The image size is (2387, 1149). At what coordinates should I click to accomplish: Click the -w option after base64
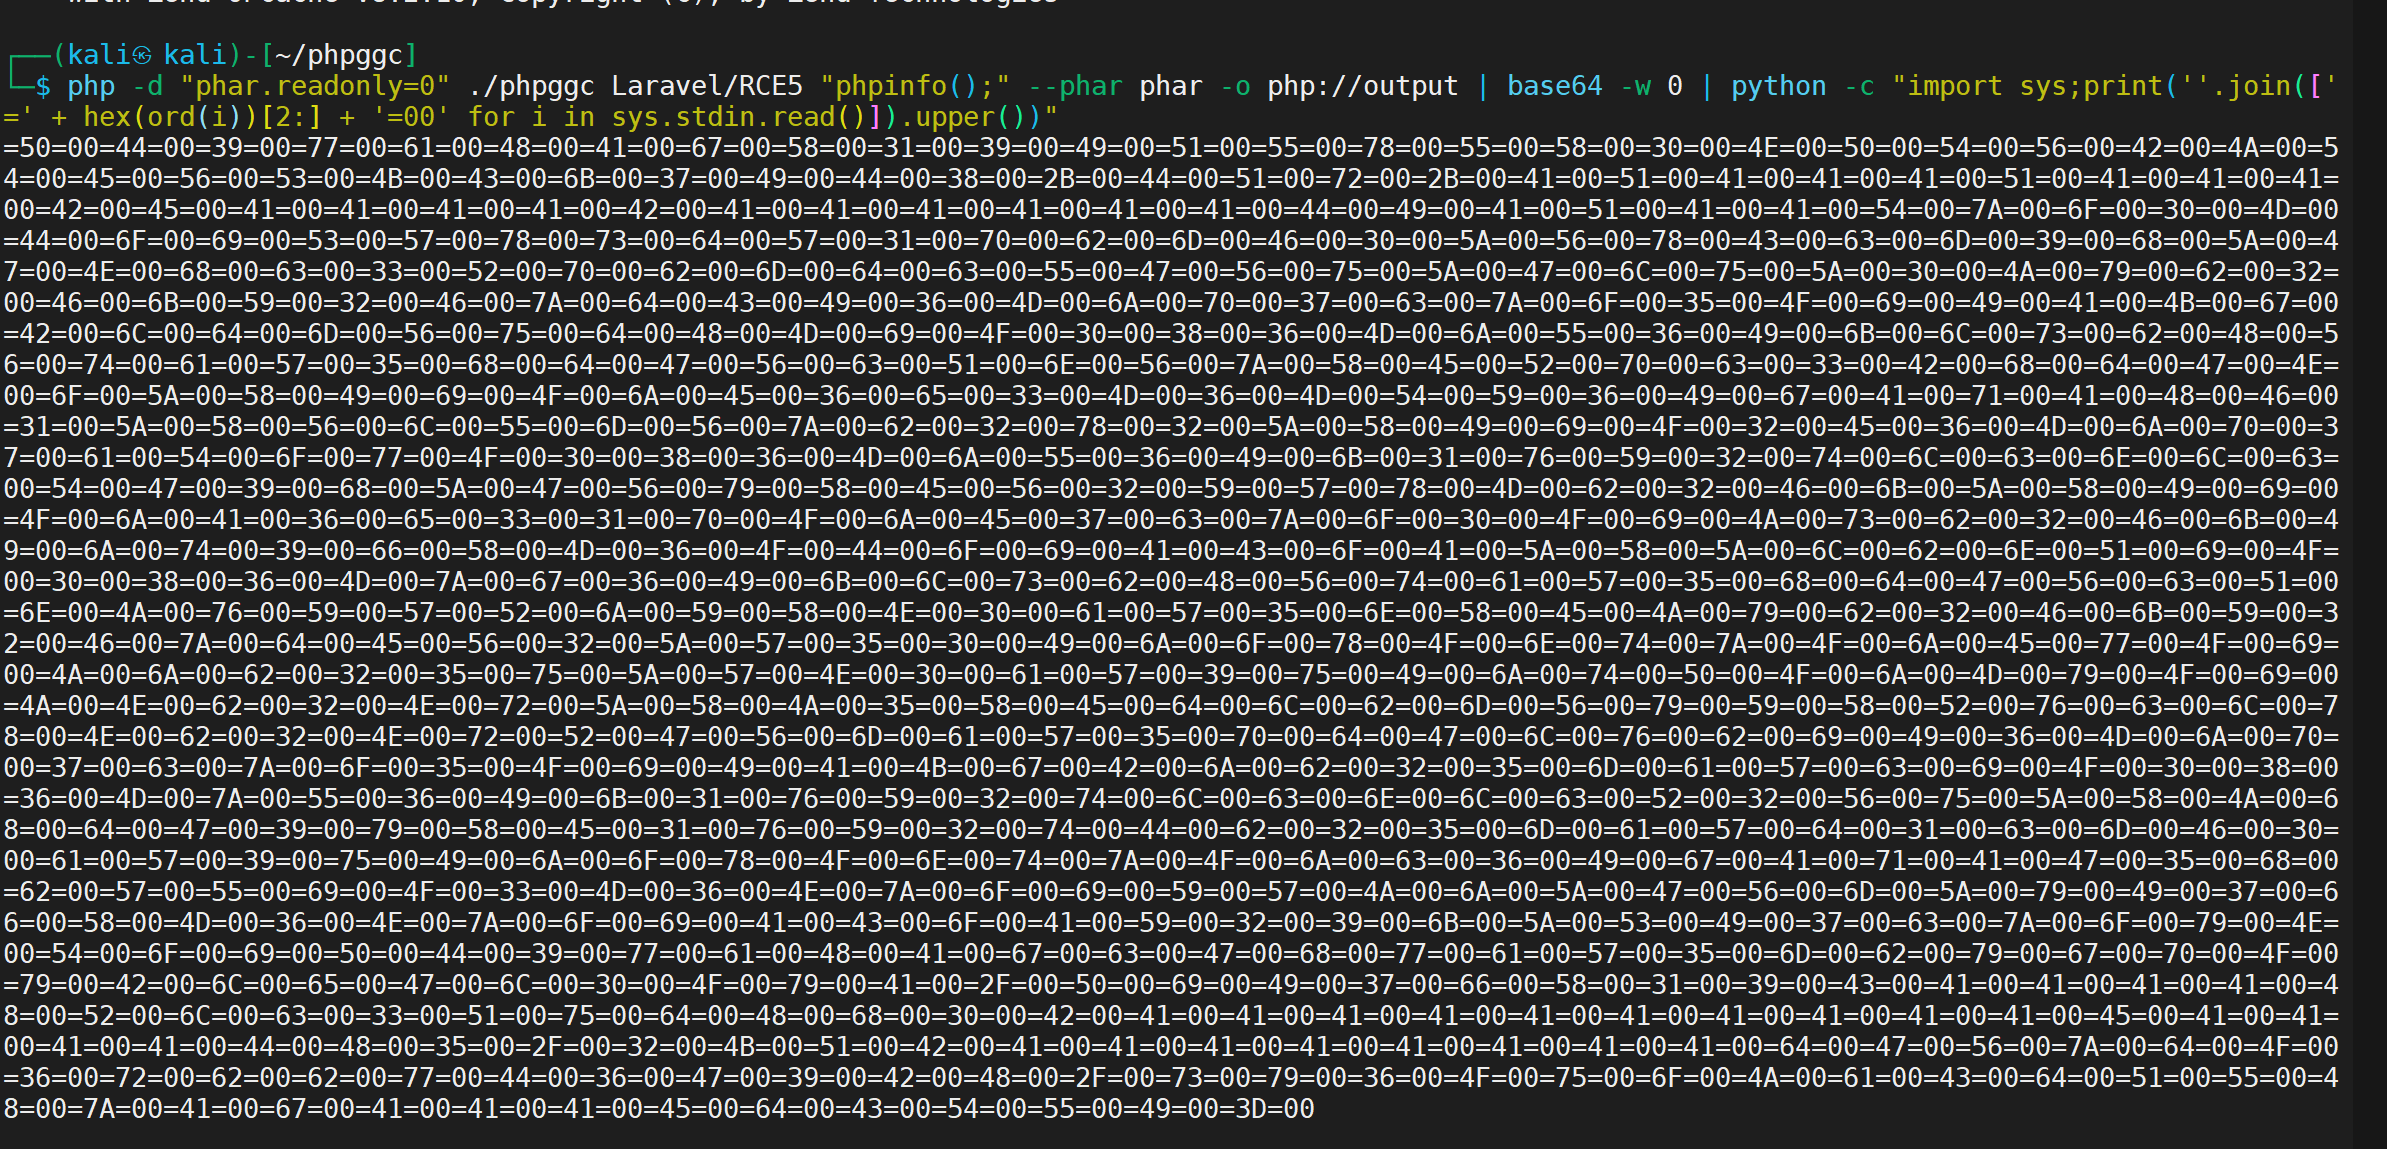pos(1635,87)
